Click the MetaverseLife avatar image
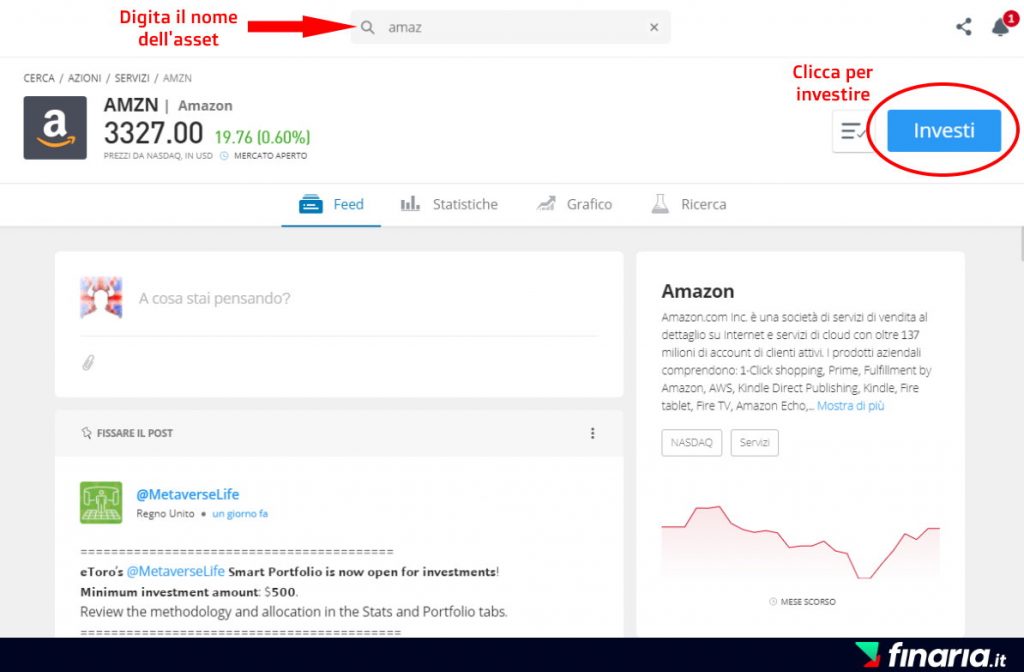 (101, 503)
